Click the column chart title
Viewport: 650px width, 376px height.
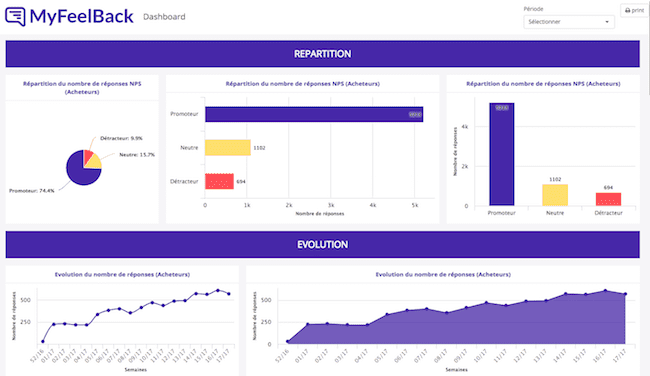(543, 84)
